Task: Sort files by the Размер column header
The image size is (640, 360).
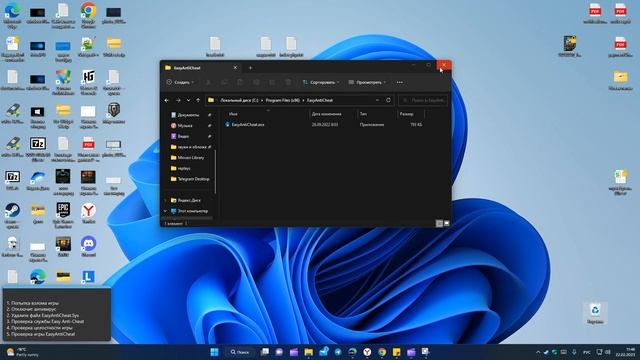Action: click(x=407, y=114)
